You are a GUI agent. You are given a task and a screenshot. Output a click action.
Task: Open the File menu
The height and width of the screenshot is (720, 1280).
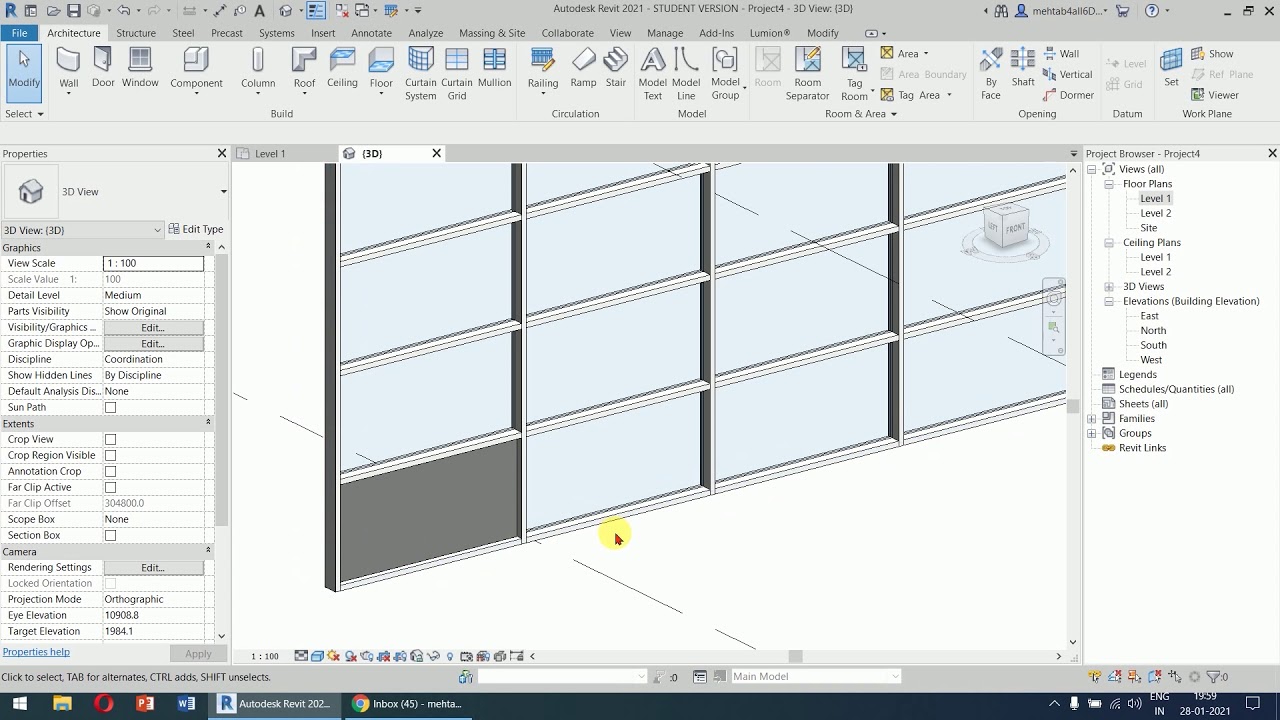[x=19, y=33]
